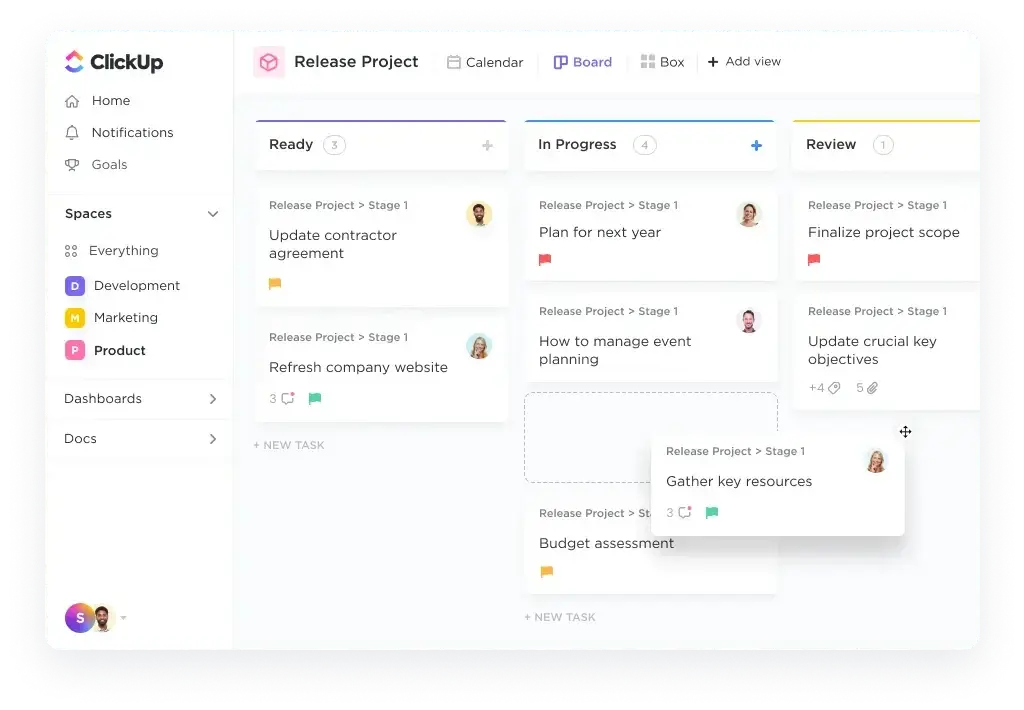Expand the Docs section arrow
Screen dimensions: 1024x710
click(x=213, y=439)
